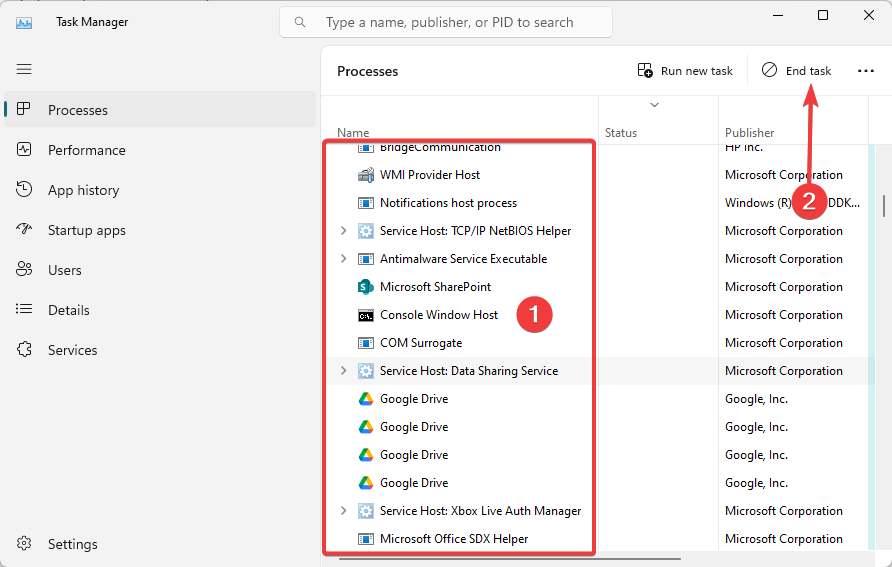892x567 pixels.
Task: Click the Task Manager app icon in title bar
Action: tap(24, 22)
